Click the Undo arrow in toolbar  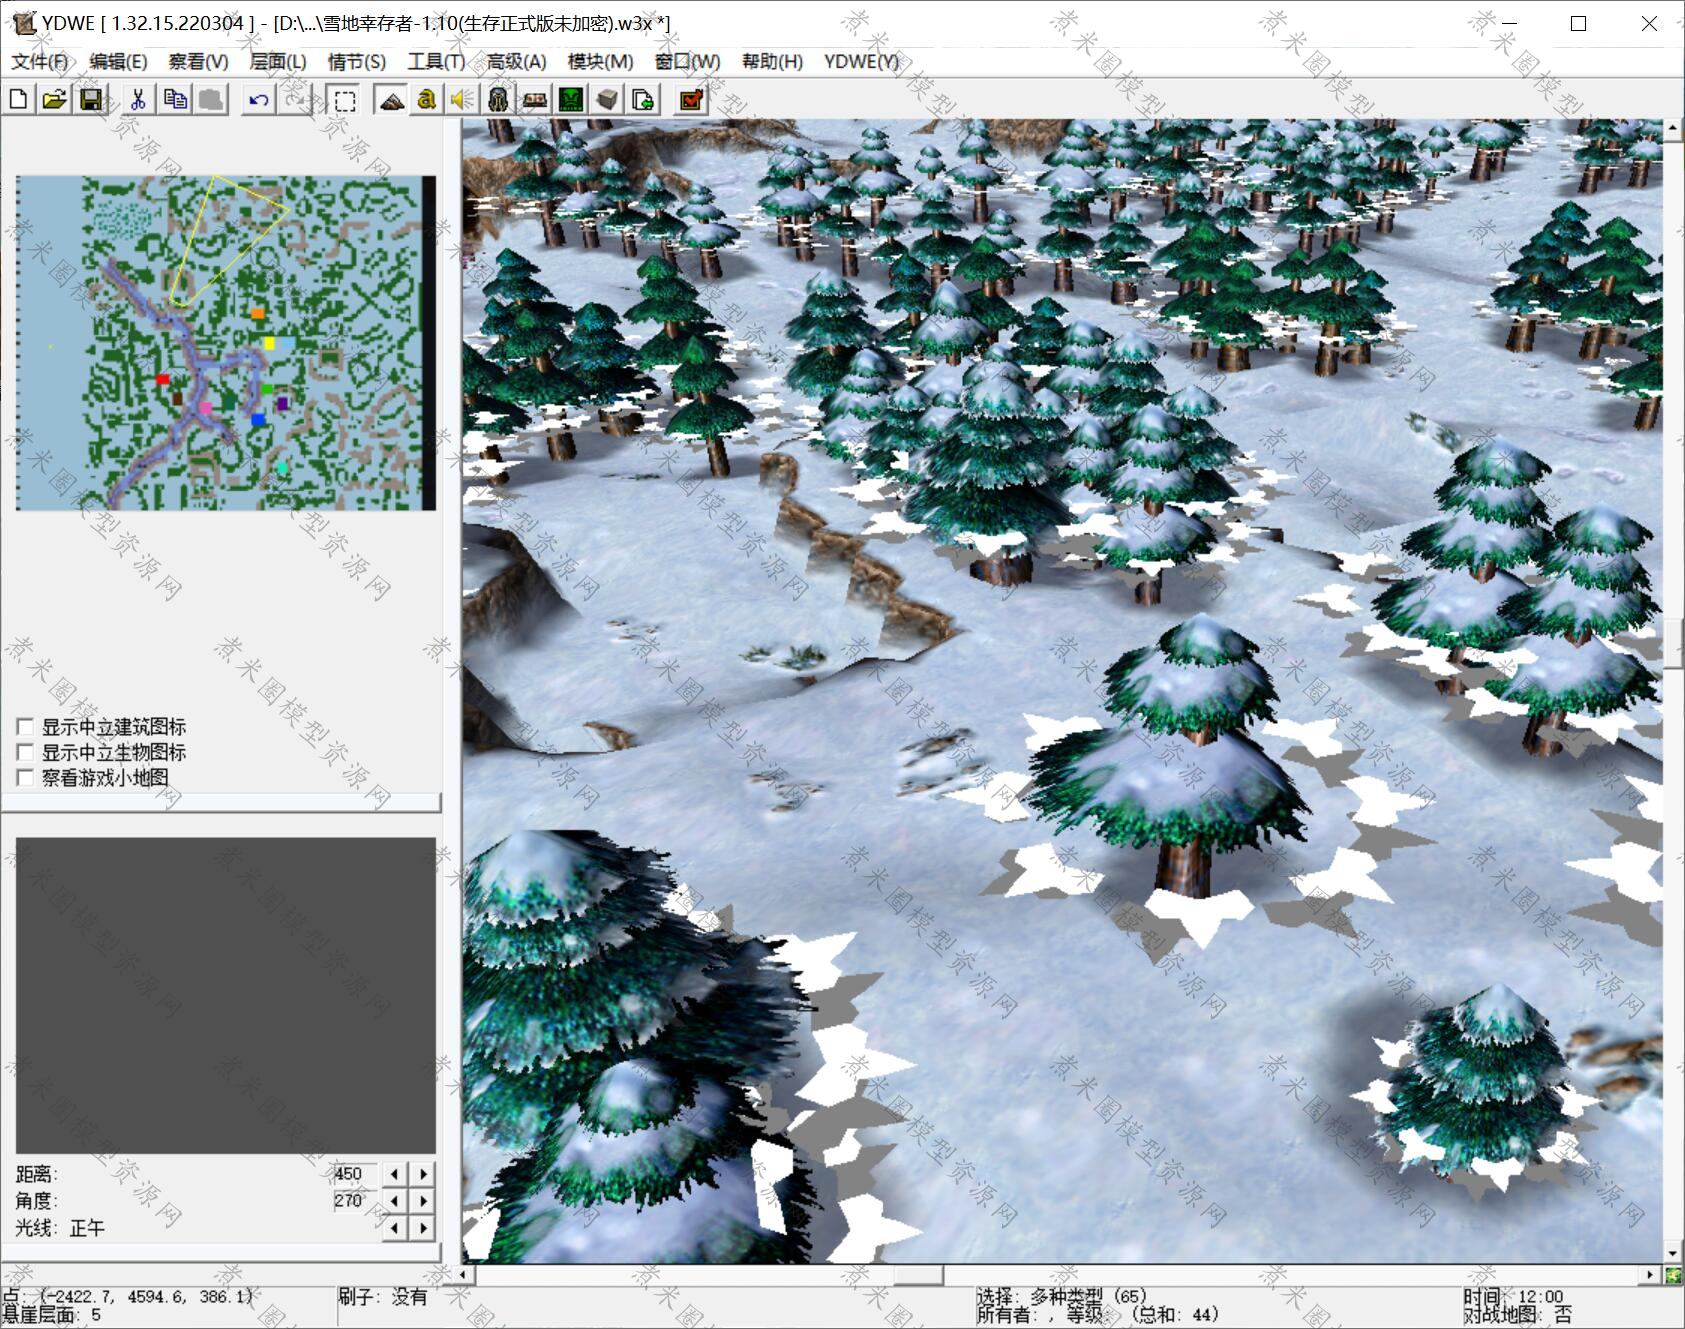click(258, 99)
